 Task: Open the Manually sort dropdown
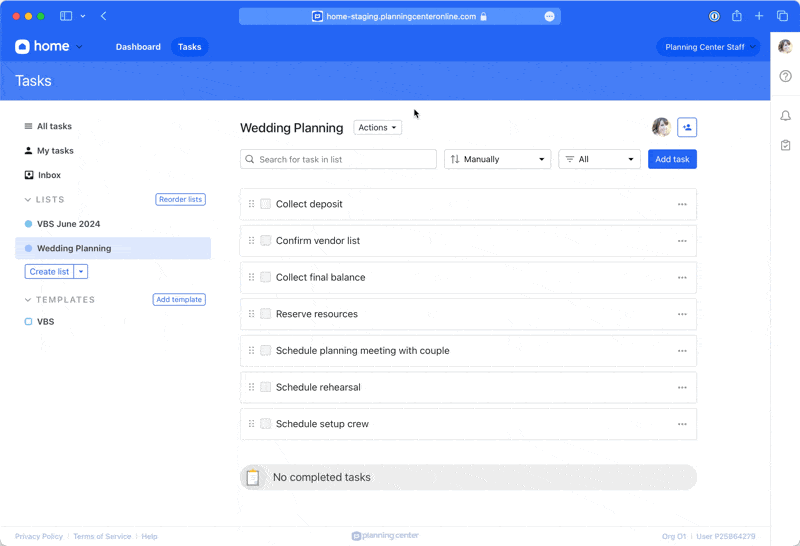point(497,159)
